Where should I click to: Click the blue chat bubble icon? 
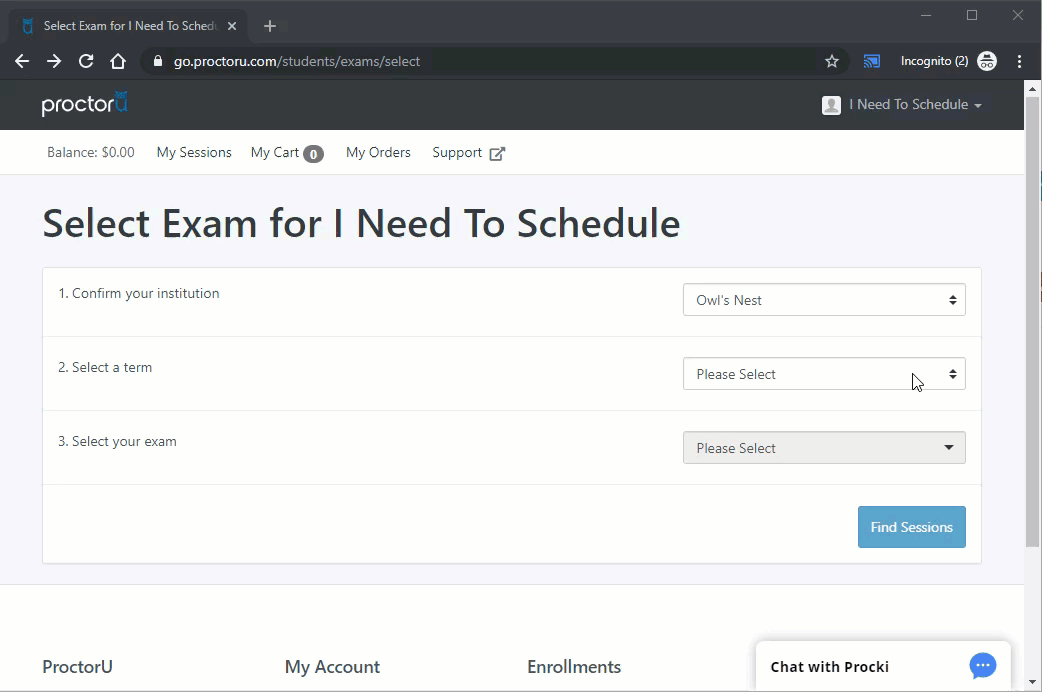pos(982,666)
